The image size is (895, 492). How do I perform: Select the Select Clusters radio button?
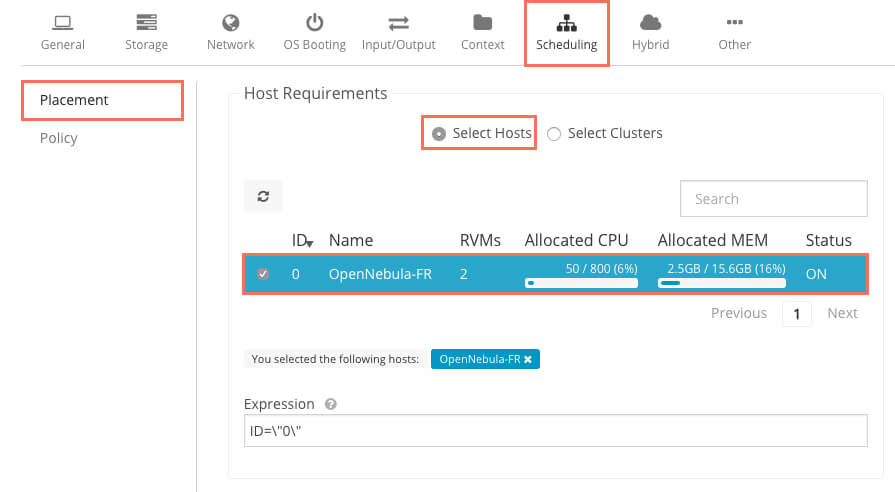[554, 133]
